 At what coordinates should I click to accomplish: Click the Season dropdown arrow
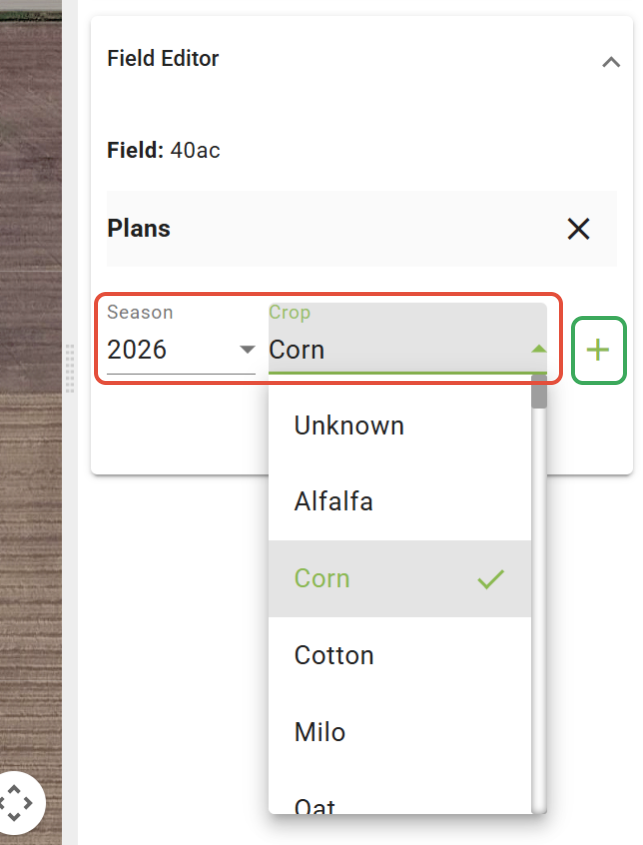pyautogui.click(x=247, y=350)
